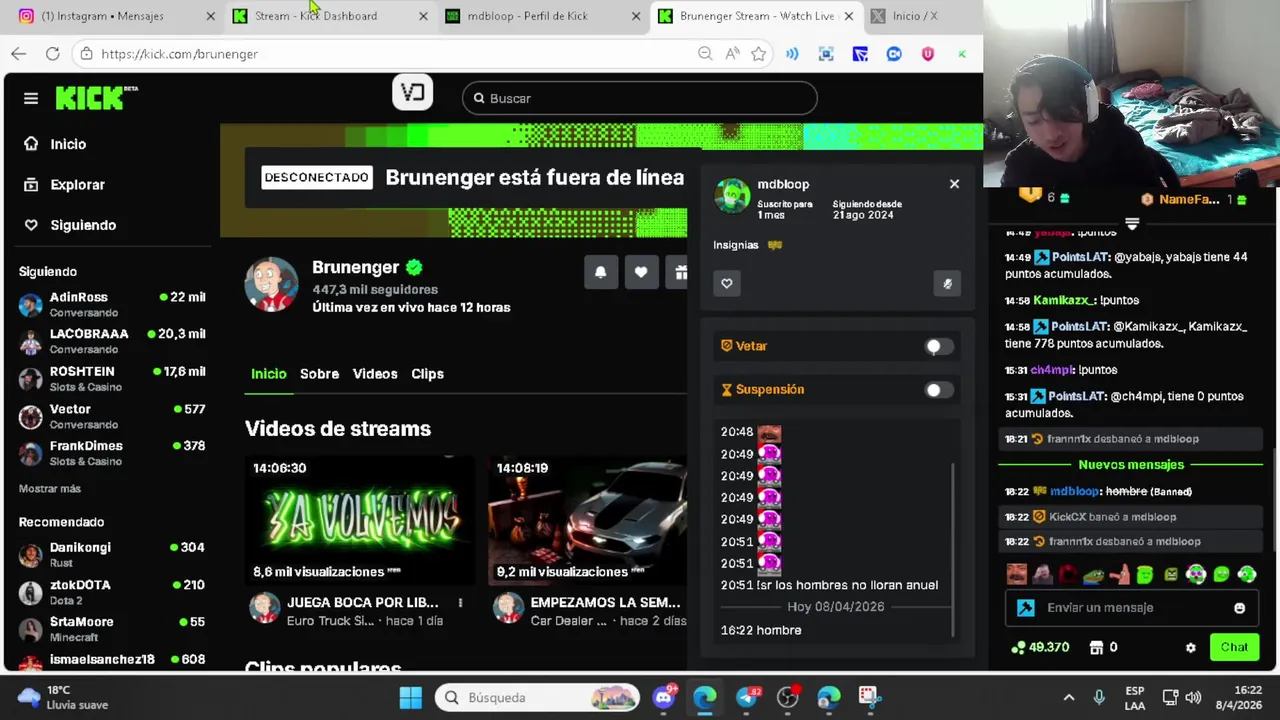Click Brunenger's profile avatar

click(271, 284)
